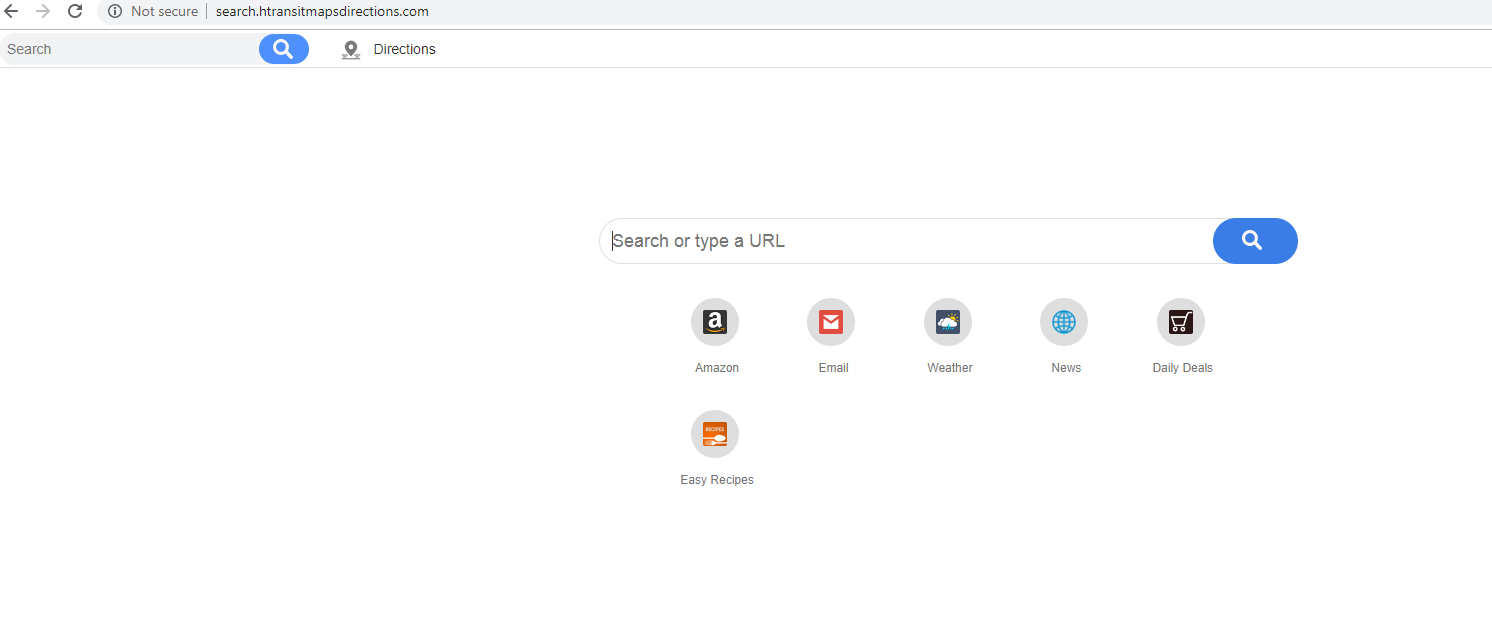Screen dimensions: 1492x638
Task: Click the main blue search button
Action: click(1255, 241)
